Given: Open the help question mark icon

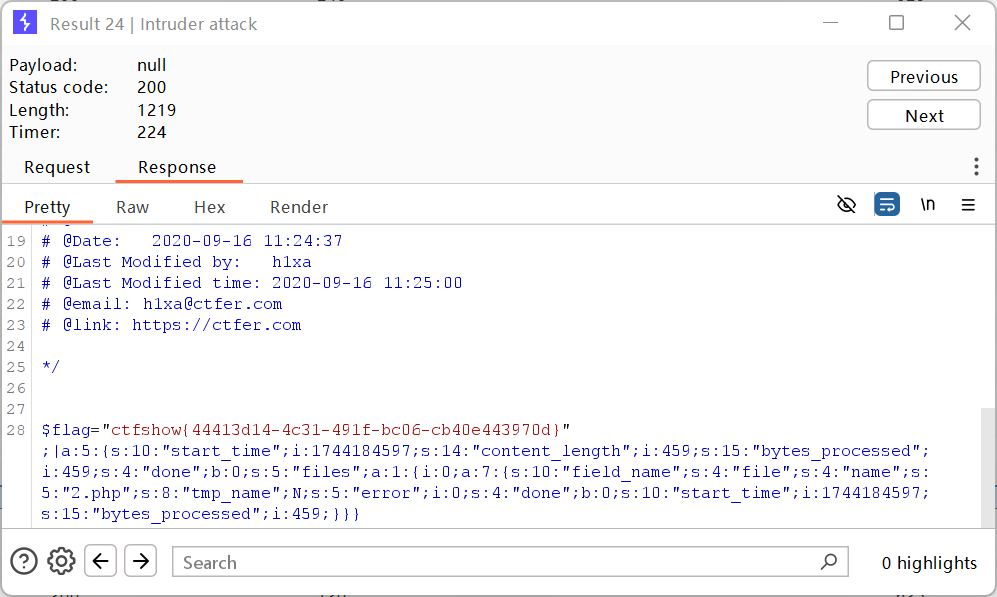Looking at the screenshot, I should point(24,561).
